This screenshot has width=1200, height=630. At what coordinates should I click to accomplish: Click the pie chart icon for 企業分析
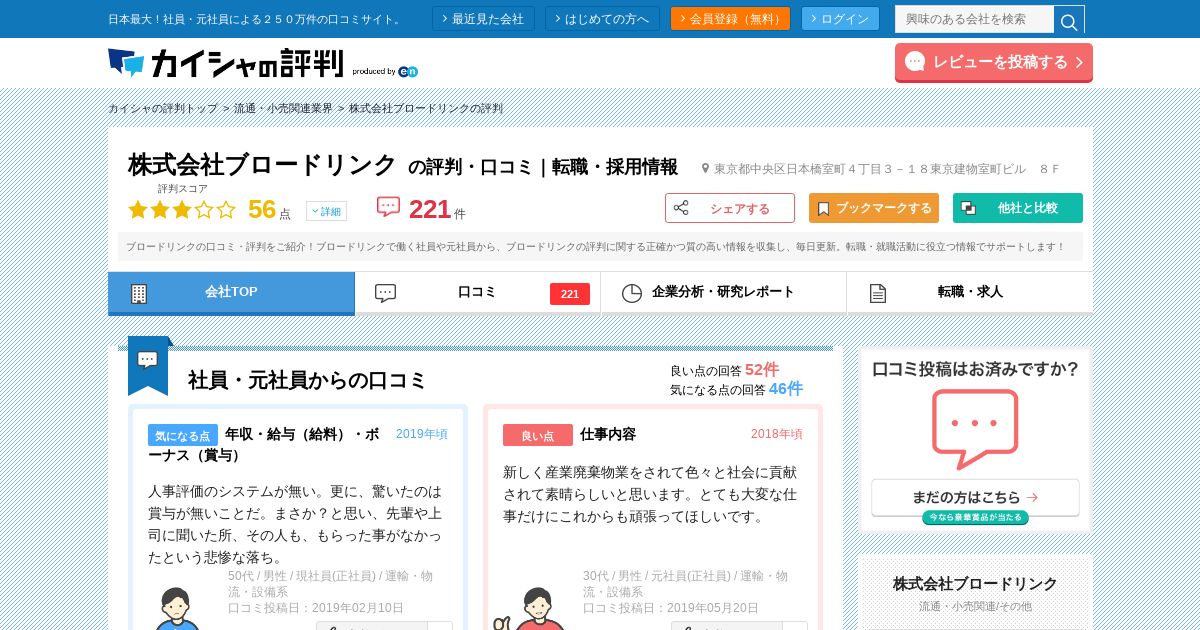631,293
